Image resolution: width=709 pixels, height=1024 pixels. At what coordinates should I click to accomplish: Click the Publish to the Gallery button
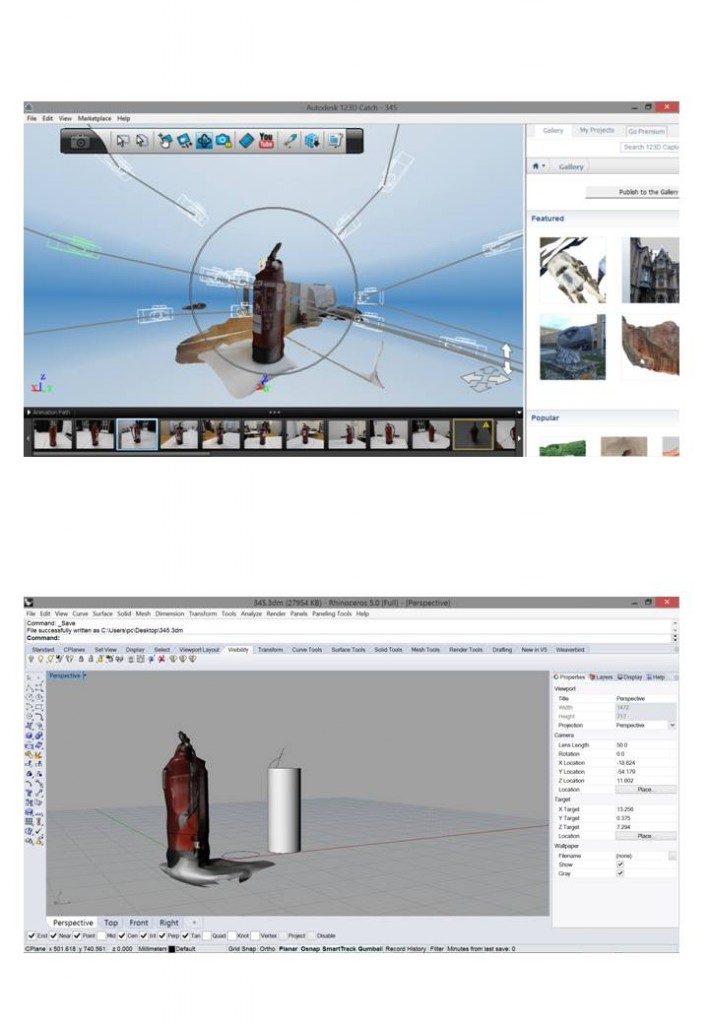pos(632,192)
